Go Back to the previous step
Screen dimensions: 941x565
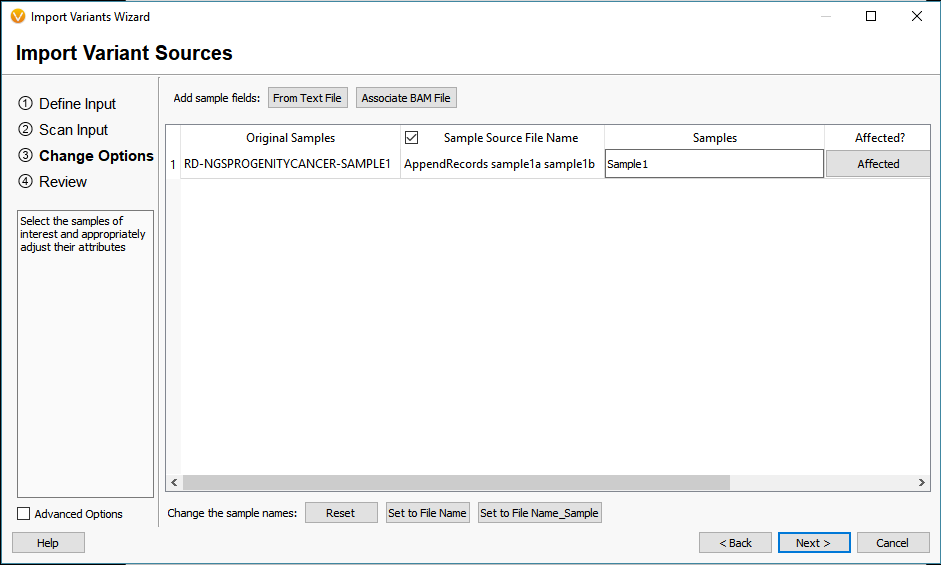click(x=735, y=543)
